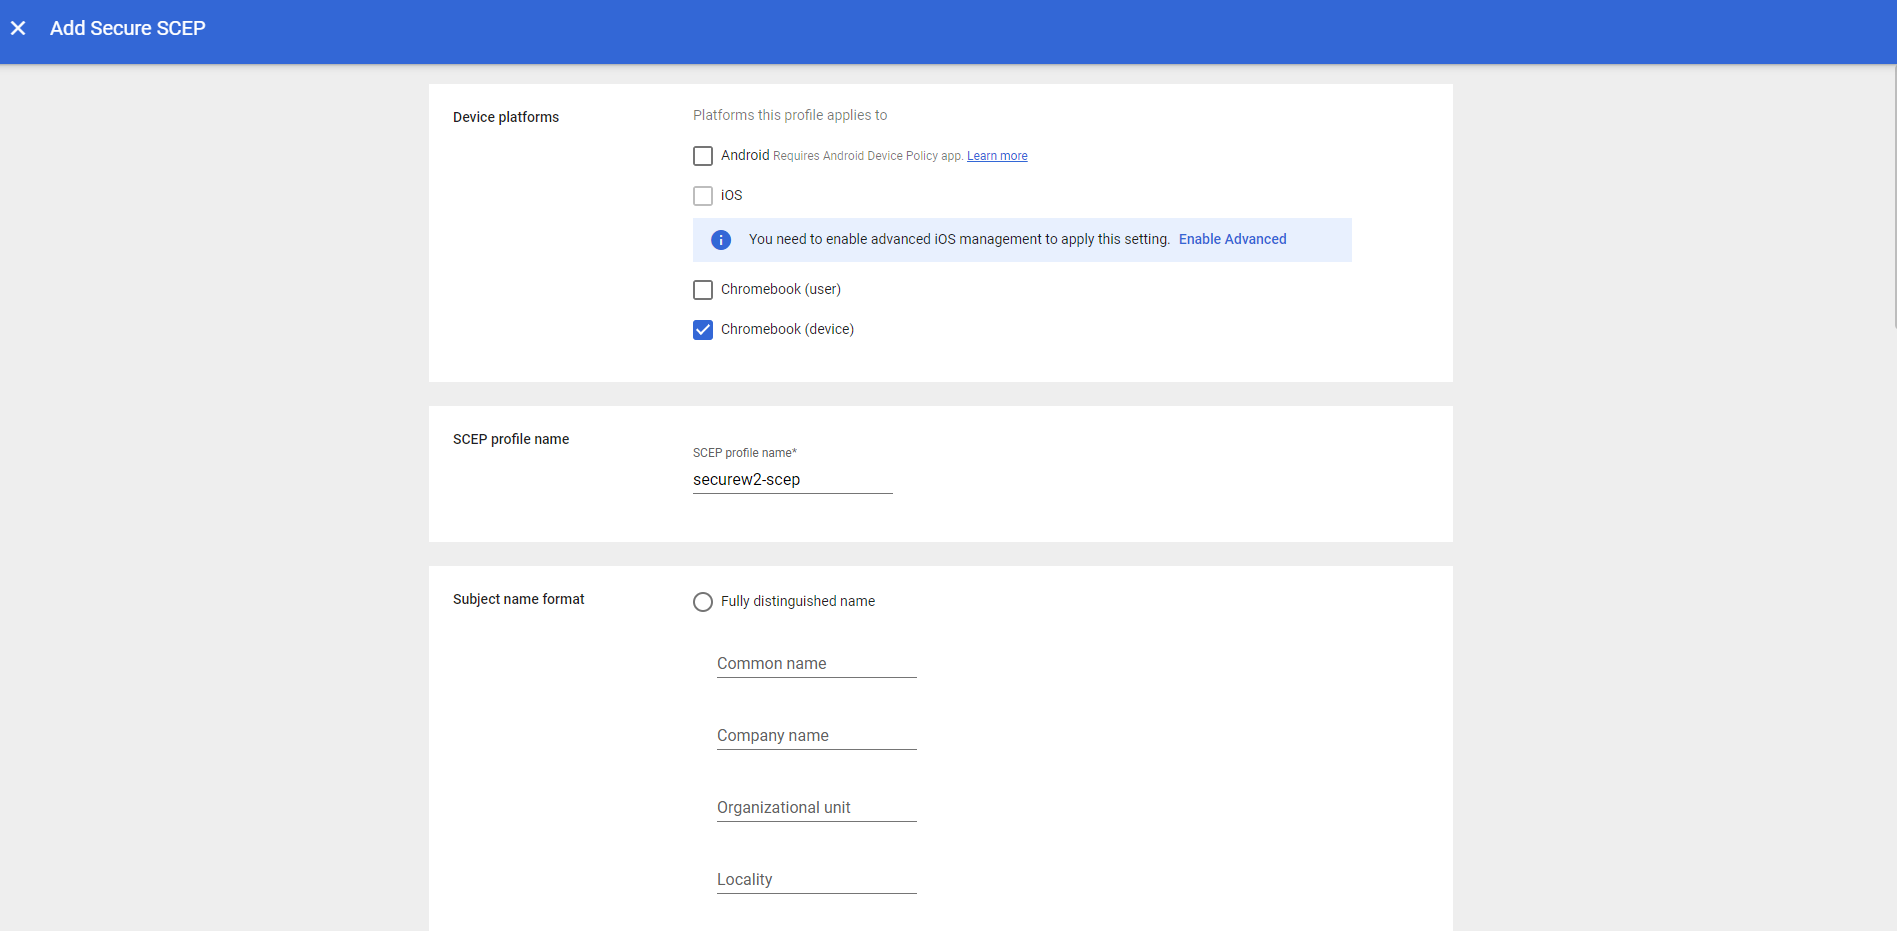Select the Fully distinguished name radio button
The image size is (1897, 931).
pyautogui.click(x=703, y=602)
